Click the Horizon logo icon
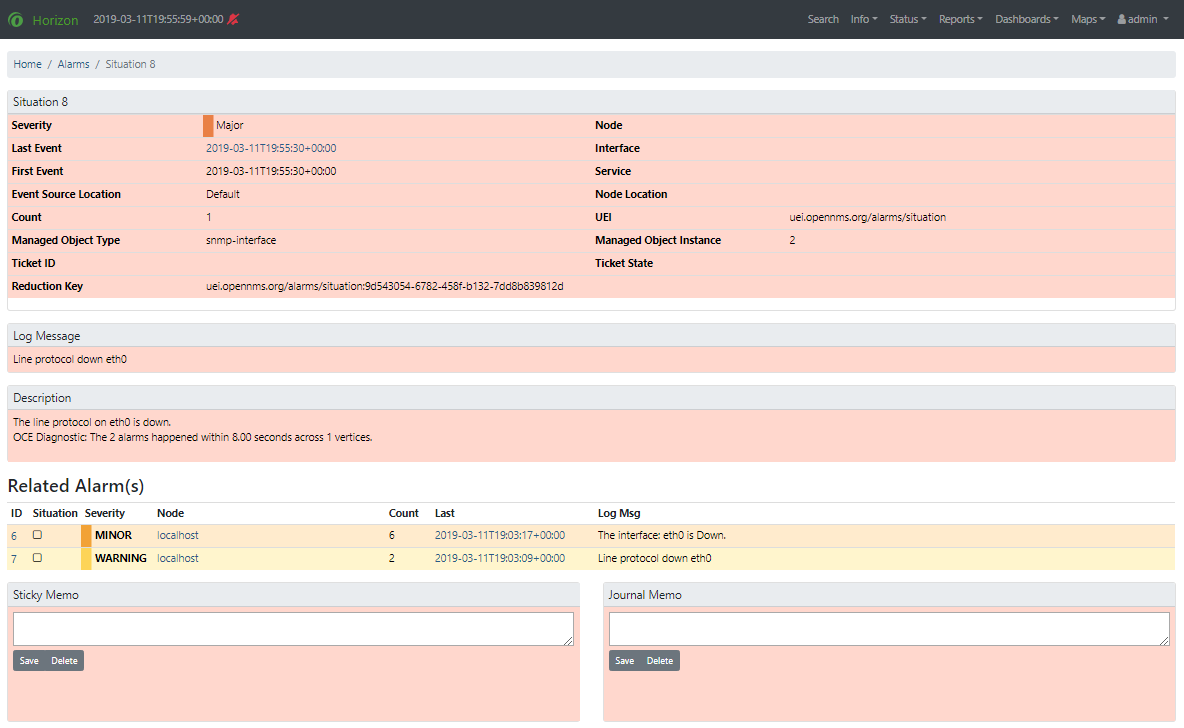The width and height of the screenshot is (1184, 728). (16, 20)
